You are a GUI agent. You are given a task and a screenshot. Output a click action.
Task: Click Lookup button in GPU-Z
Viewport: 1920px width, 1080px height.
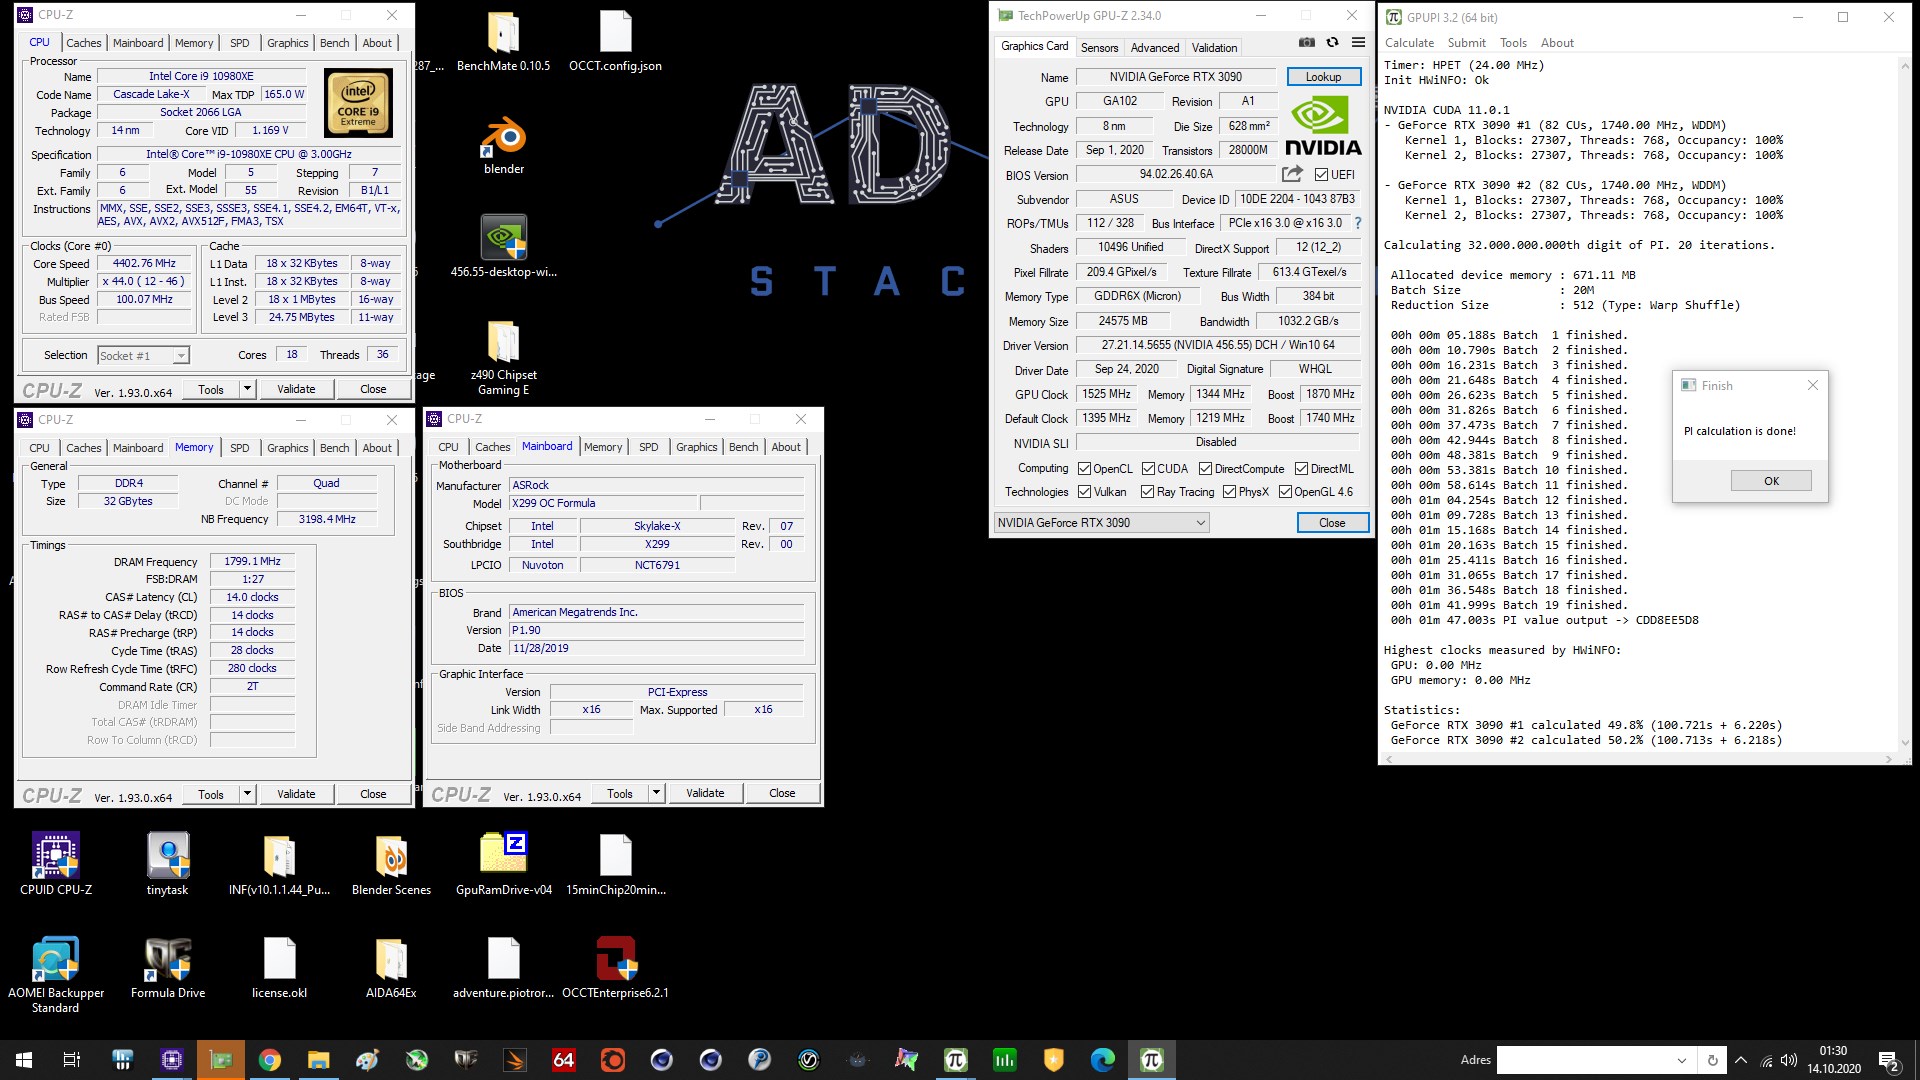pyautogui.click(x=1323, y=77)
